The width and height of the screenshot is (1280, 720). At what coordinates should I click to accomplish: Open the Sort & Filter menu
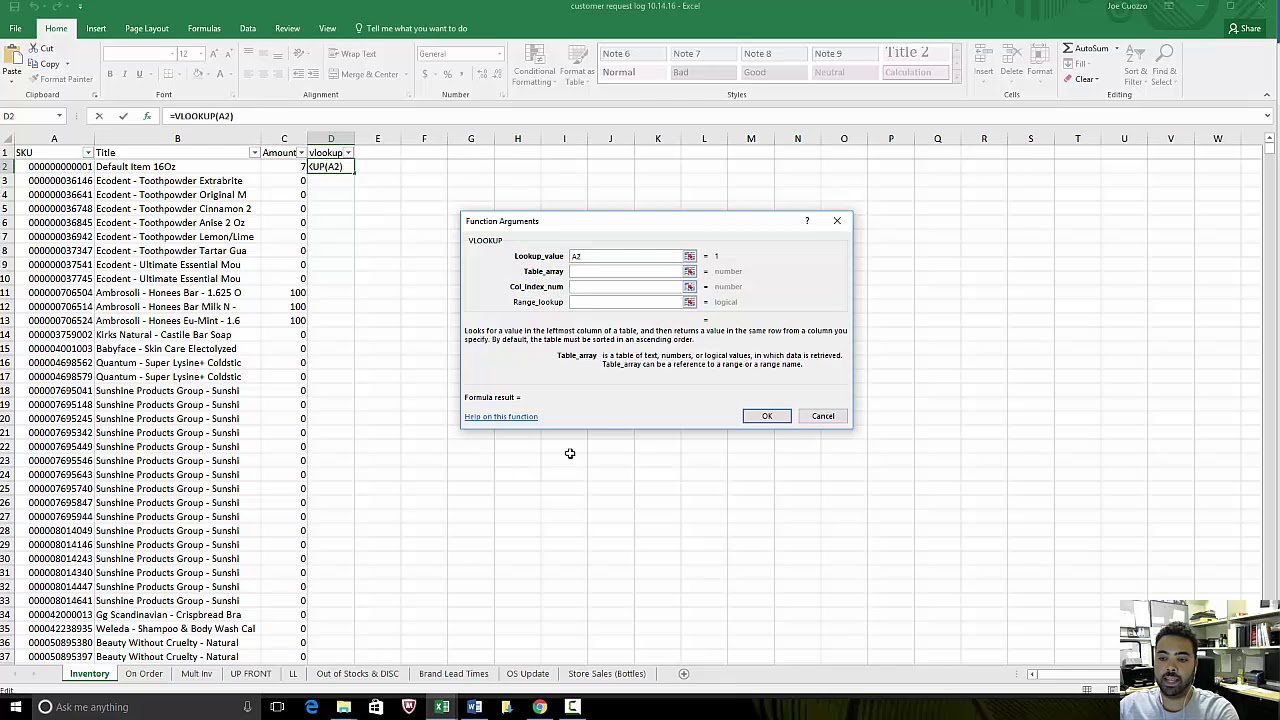click(x=1136, y=65)
